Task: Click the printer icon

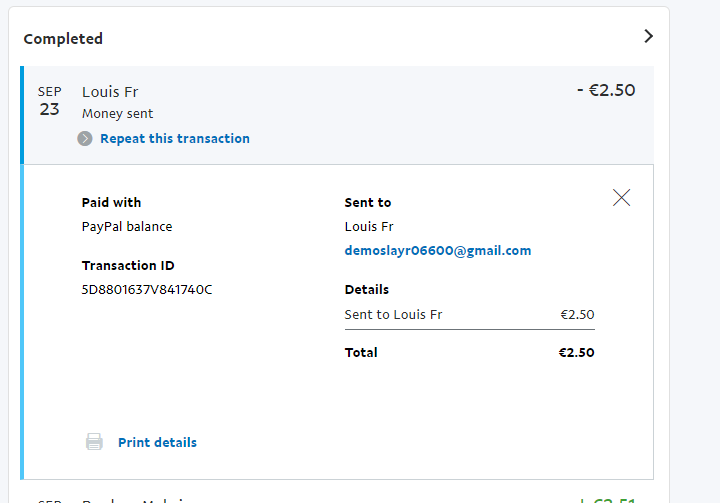Action: point(94,442)
